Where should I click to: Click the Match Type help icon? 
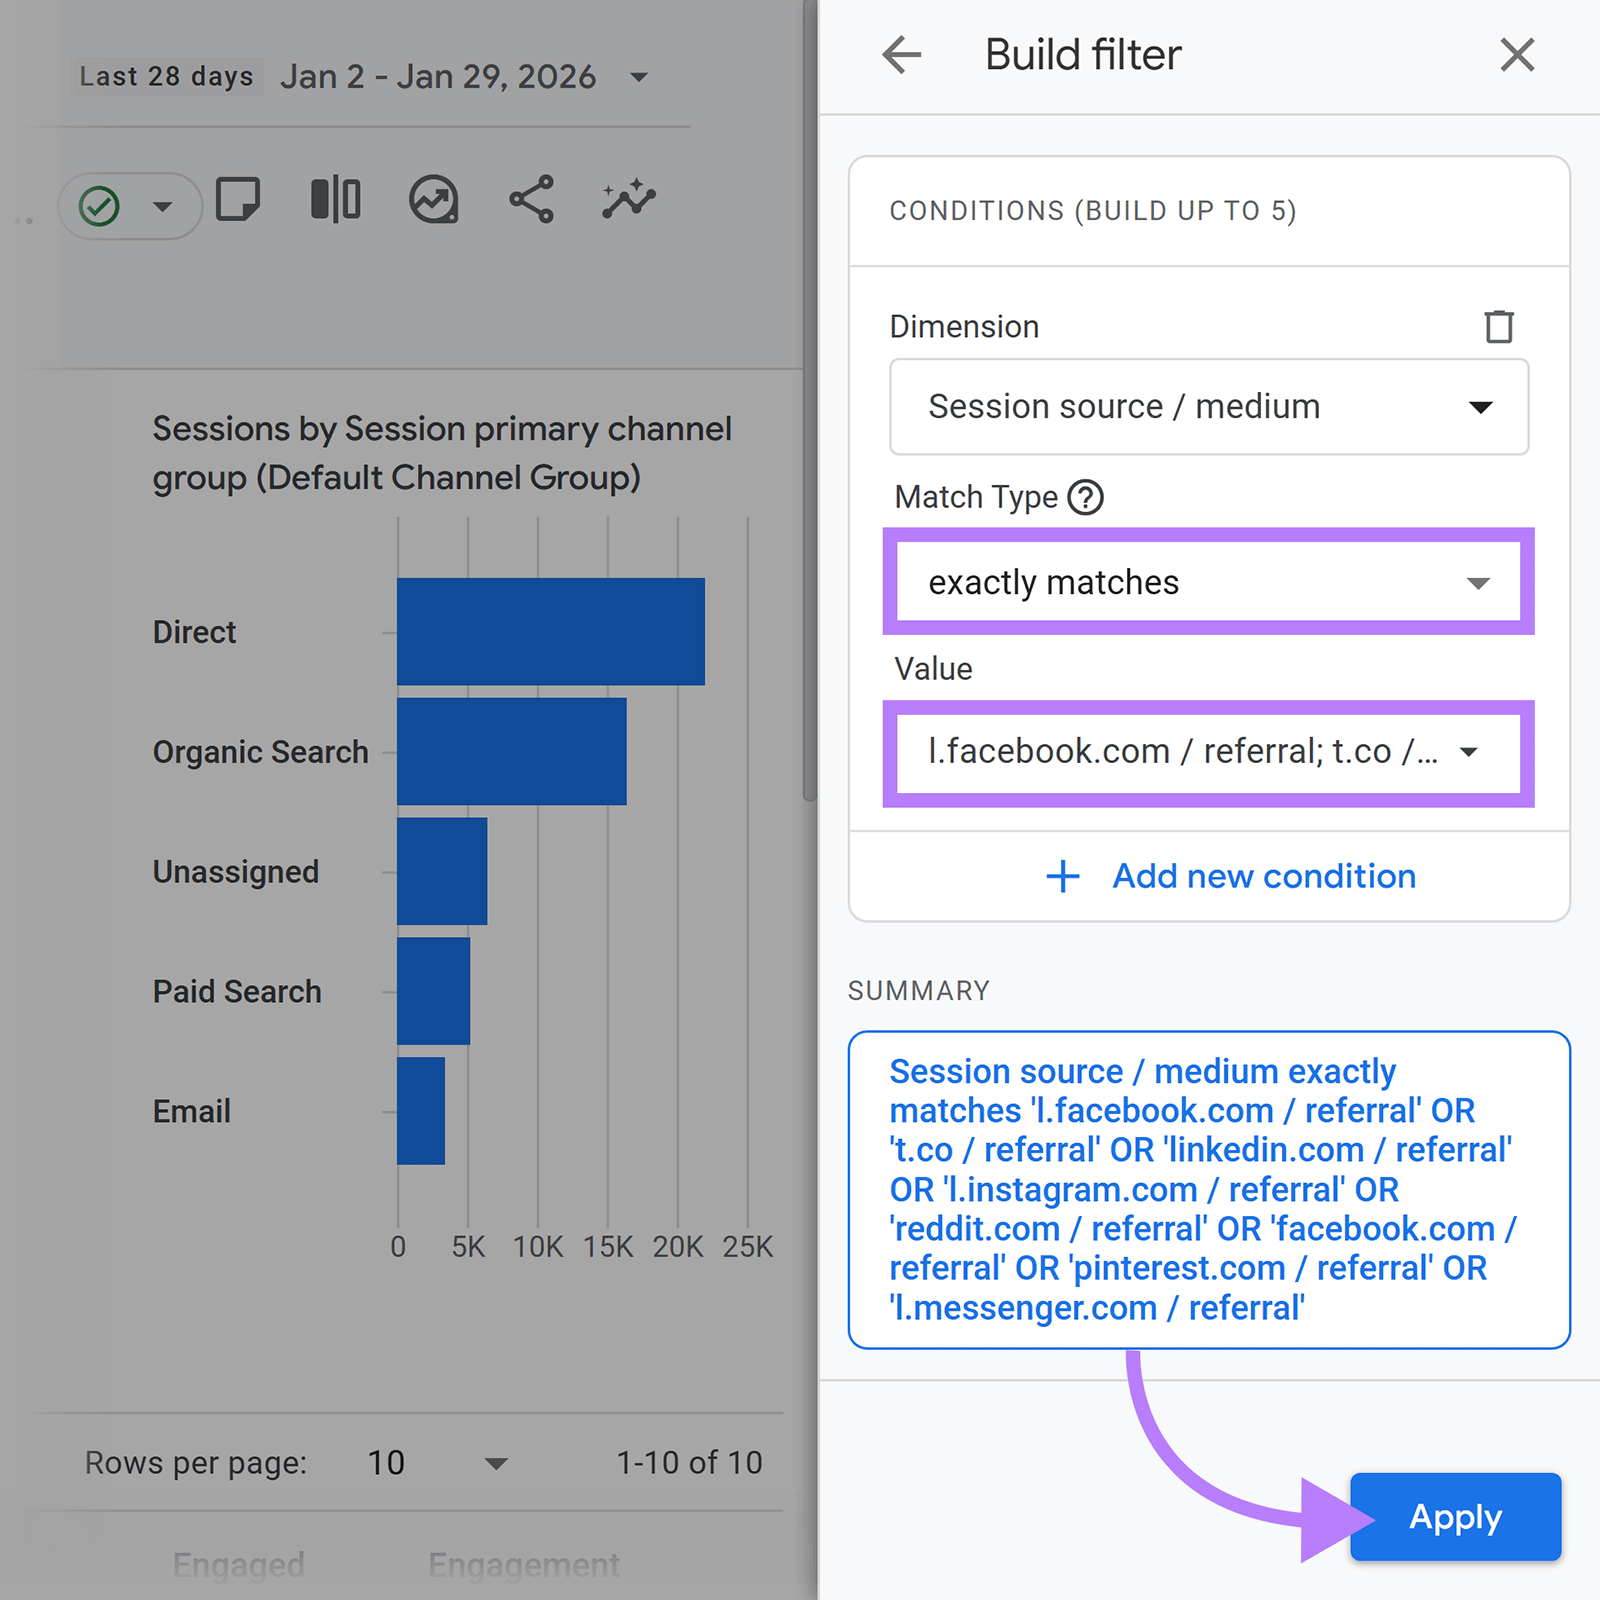point(1086,496)
